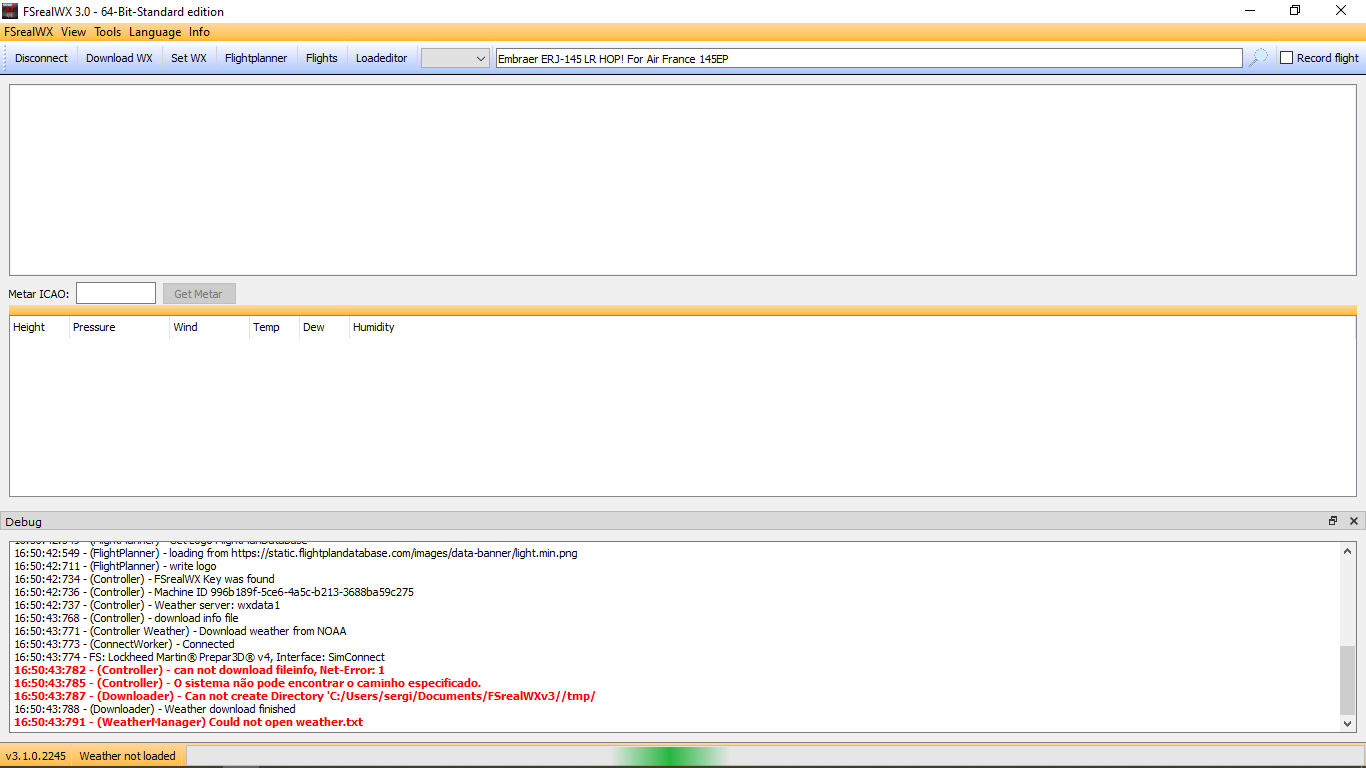The width and height of the screenshot is (1366, 768).
Task: Click the Debug log scrollbar up arrow
Action: pyautogui.click(x=1347, y=550)
